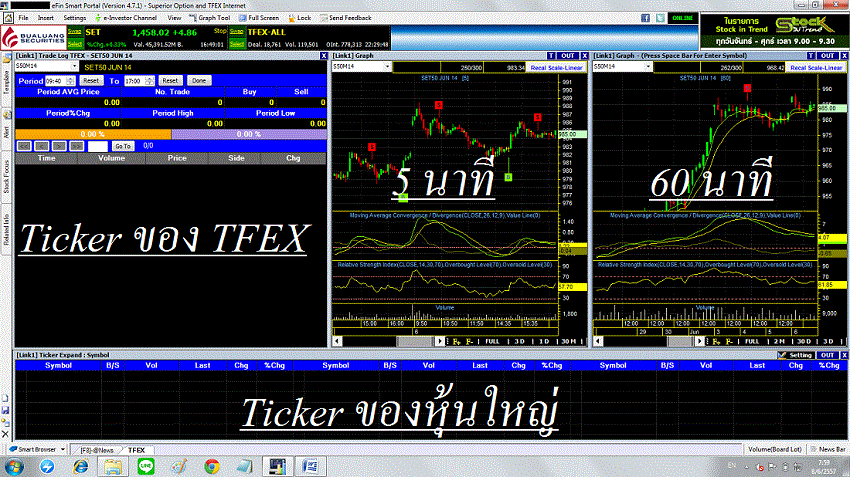The height and width of the screenshot is (477, 850).
Task: Click the orange 0.00 % buy bar
Action: pyautogui.click(x=93, y=134)
